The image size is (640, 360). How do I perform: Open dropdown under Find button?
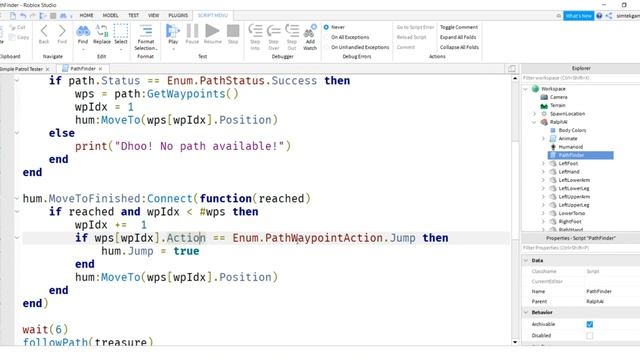pyautogui.click(x=83, y=50)
